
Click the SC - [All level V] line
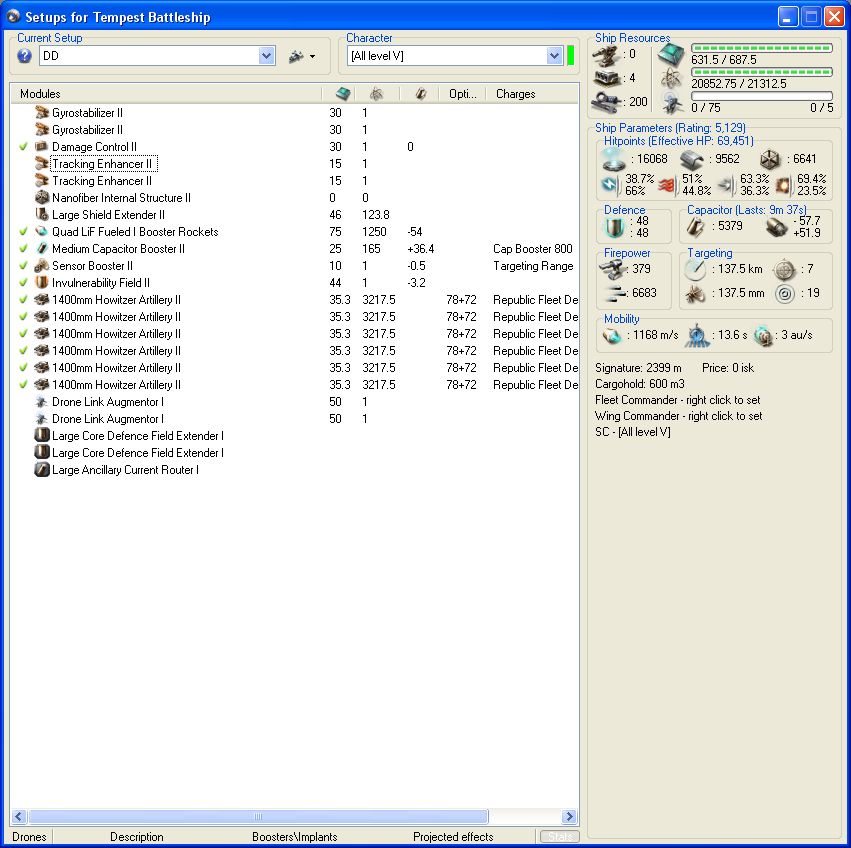pyautogui.click(x=633, y=432)
